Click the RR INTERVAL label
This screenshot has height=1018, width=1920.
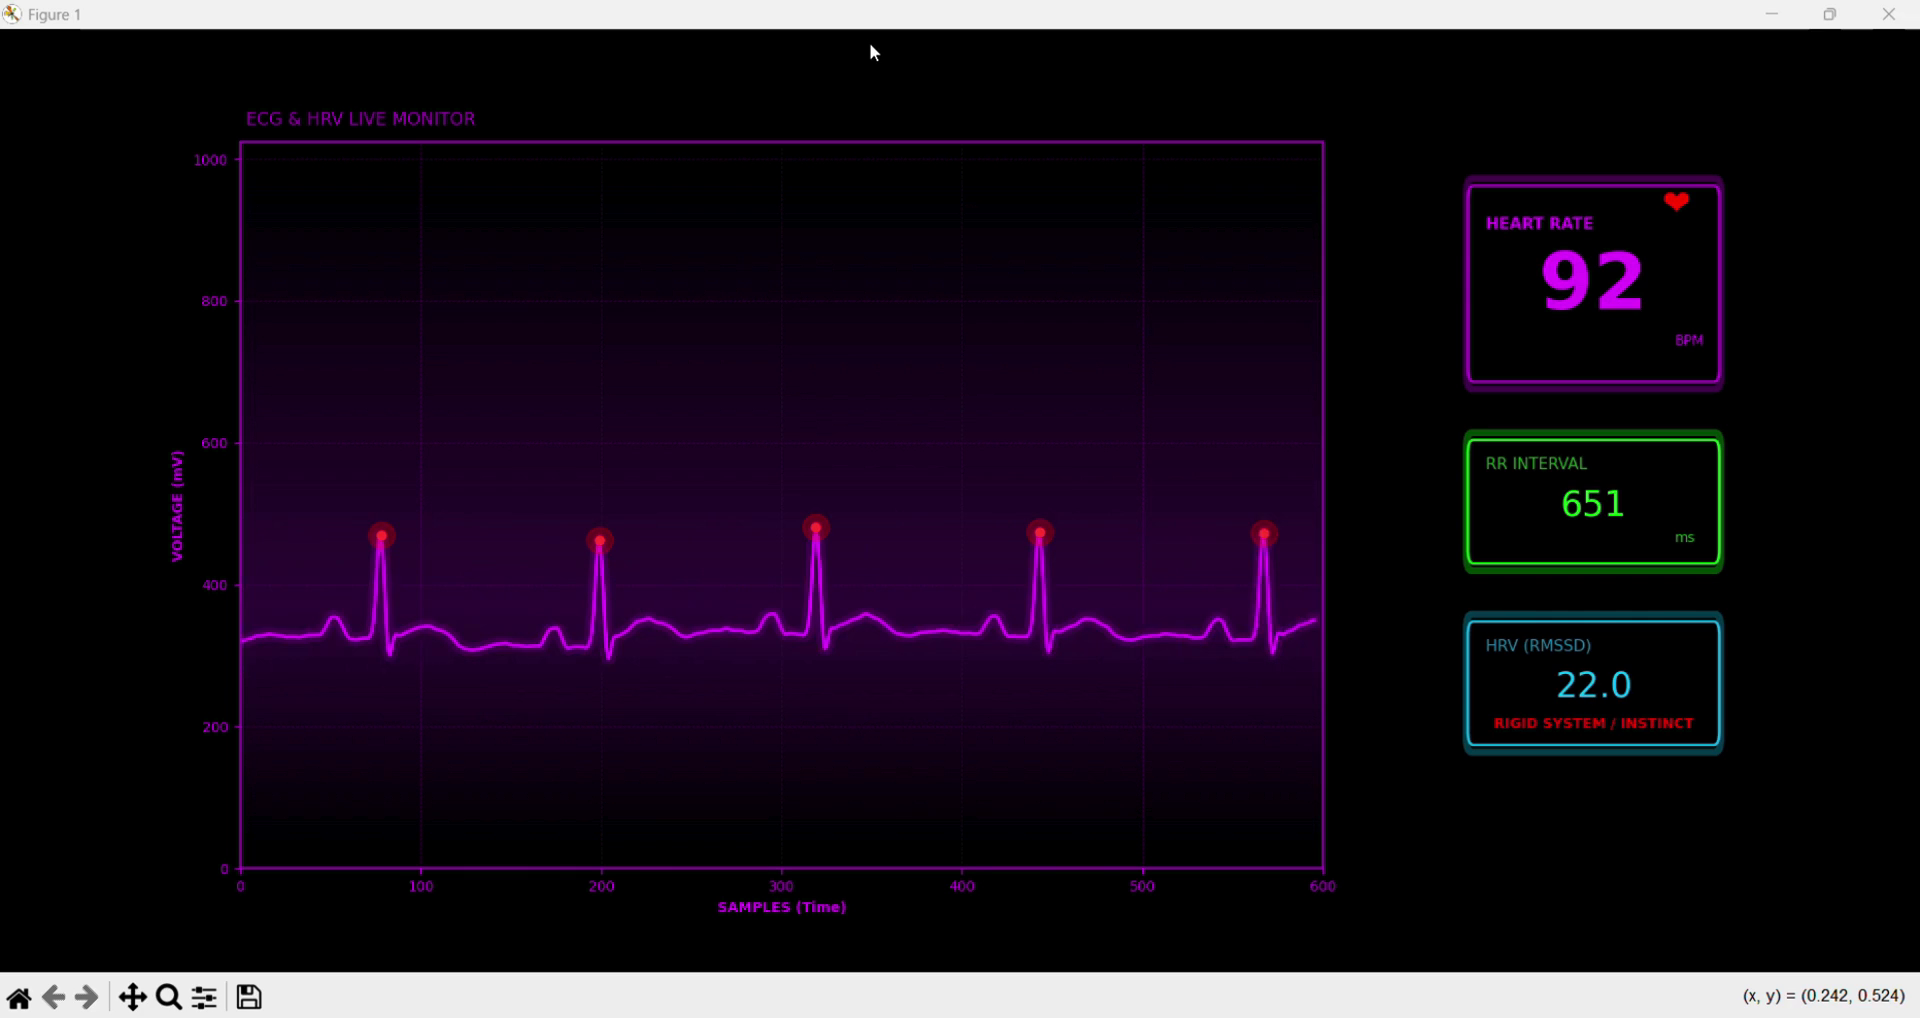point(1536,463)
